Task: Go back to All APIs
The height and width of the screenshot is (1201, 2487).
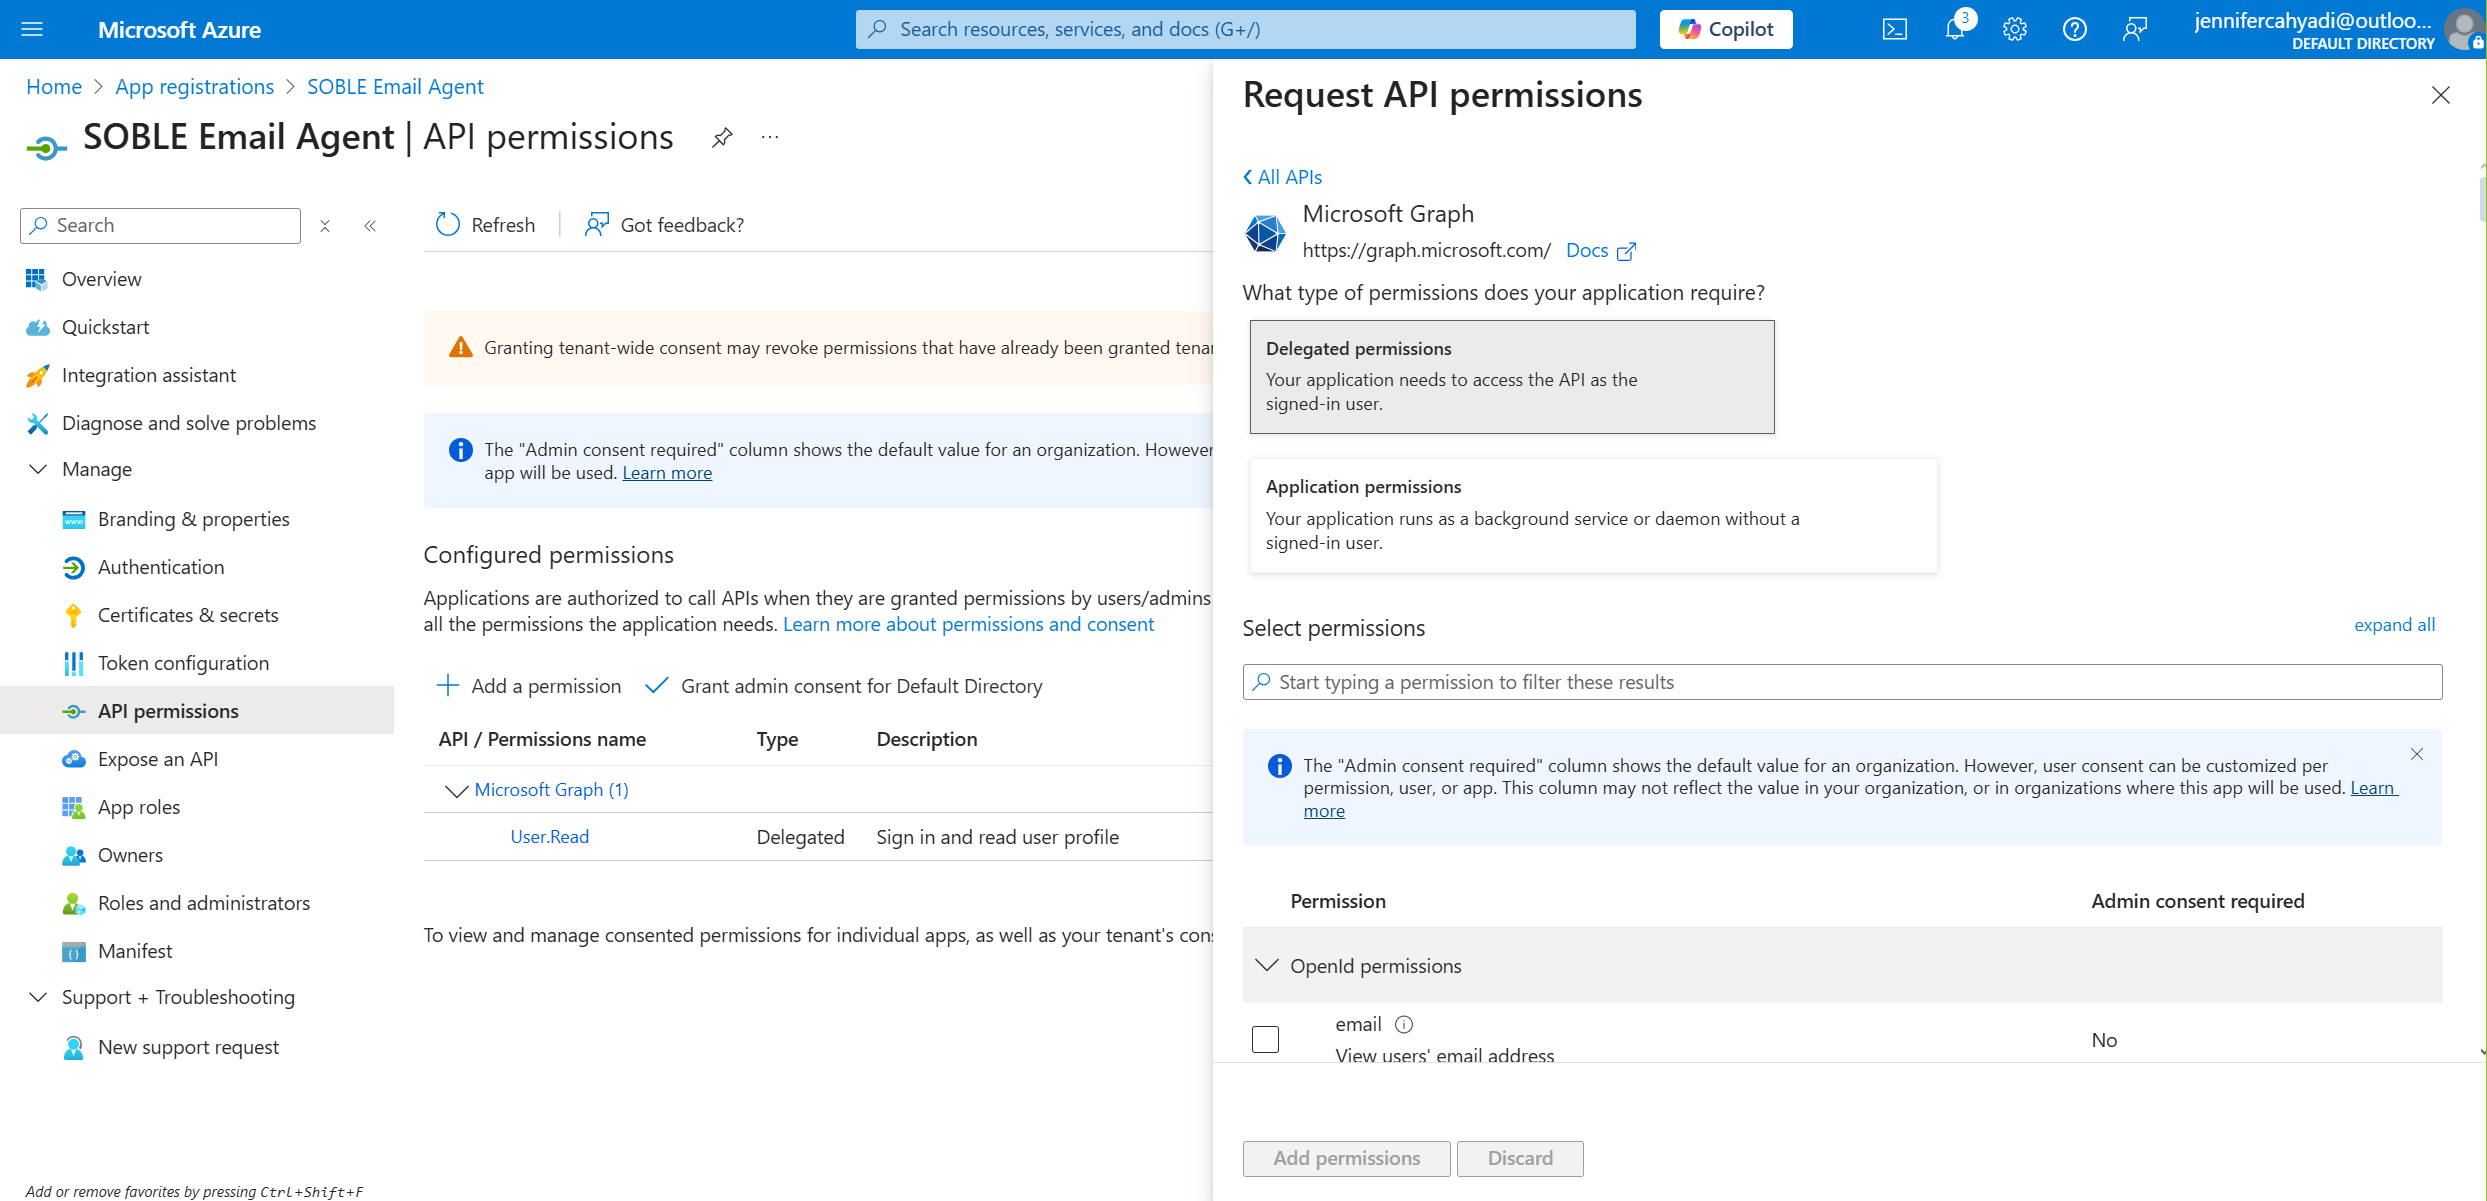Action: coord(1282,177)
